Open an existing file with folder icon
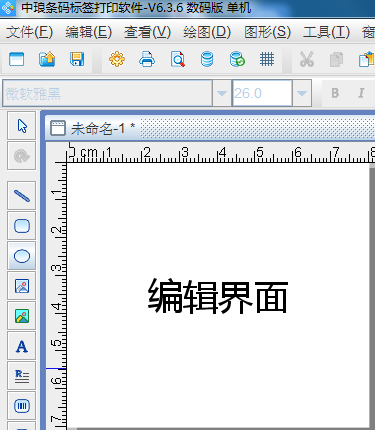Screen dimensions: 375x430 pyautogui.click(x=47, y=60)
